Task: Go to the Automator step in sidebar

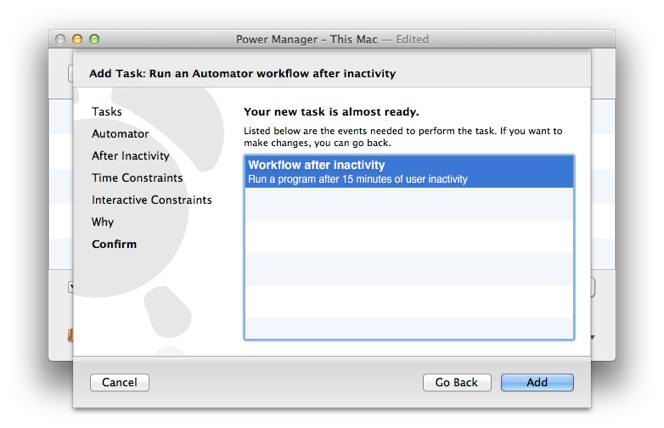Action: [x=120, y=134]
